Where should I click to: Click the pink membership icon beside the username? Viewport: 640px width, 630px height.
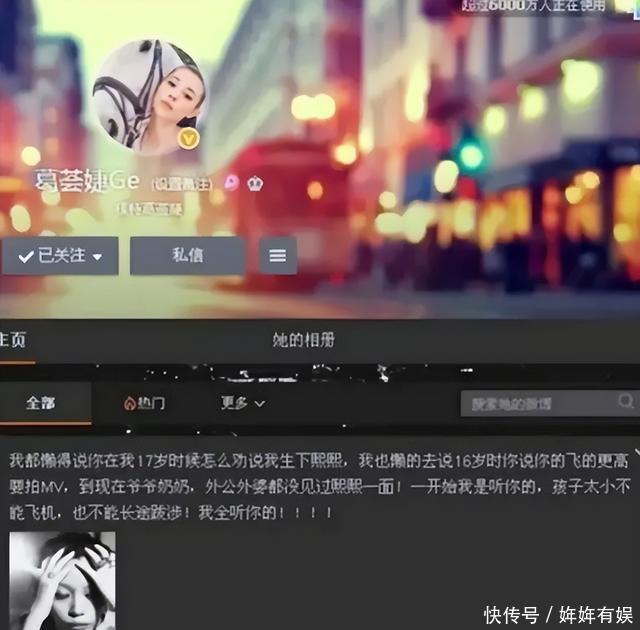point(231,183)
